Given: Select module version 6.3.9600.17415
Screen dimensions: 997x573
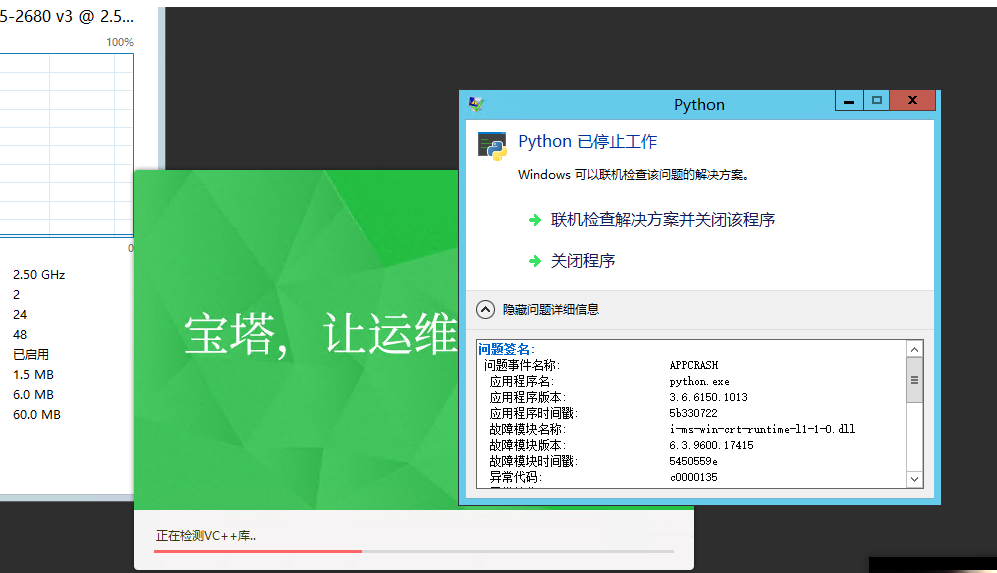Looking at the screenshot, I should click(711, 445).
